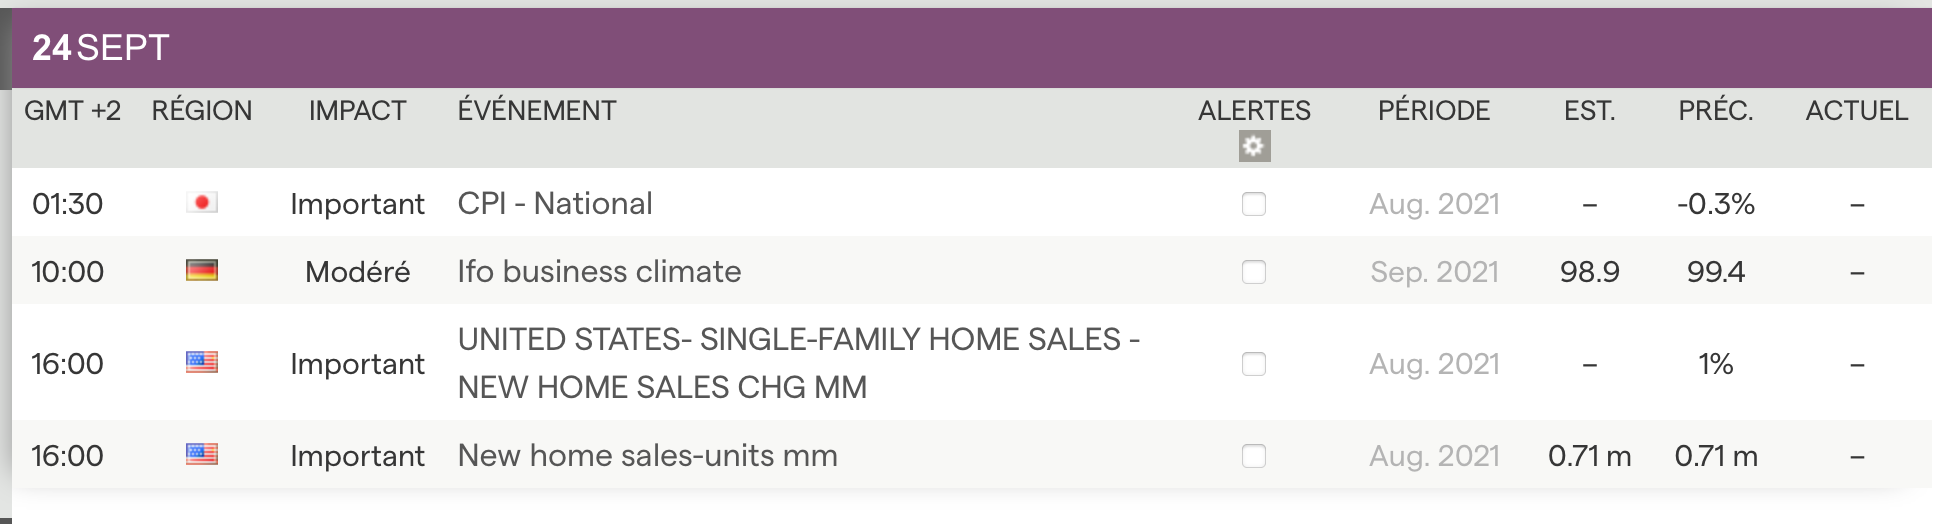
Task: Click US flag in sales-units row
Action: click(x=202, y=455)
